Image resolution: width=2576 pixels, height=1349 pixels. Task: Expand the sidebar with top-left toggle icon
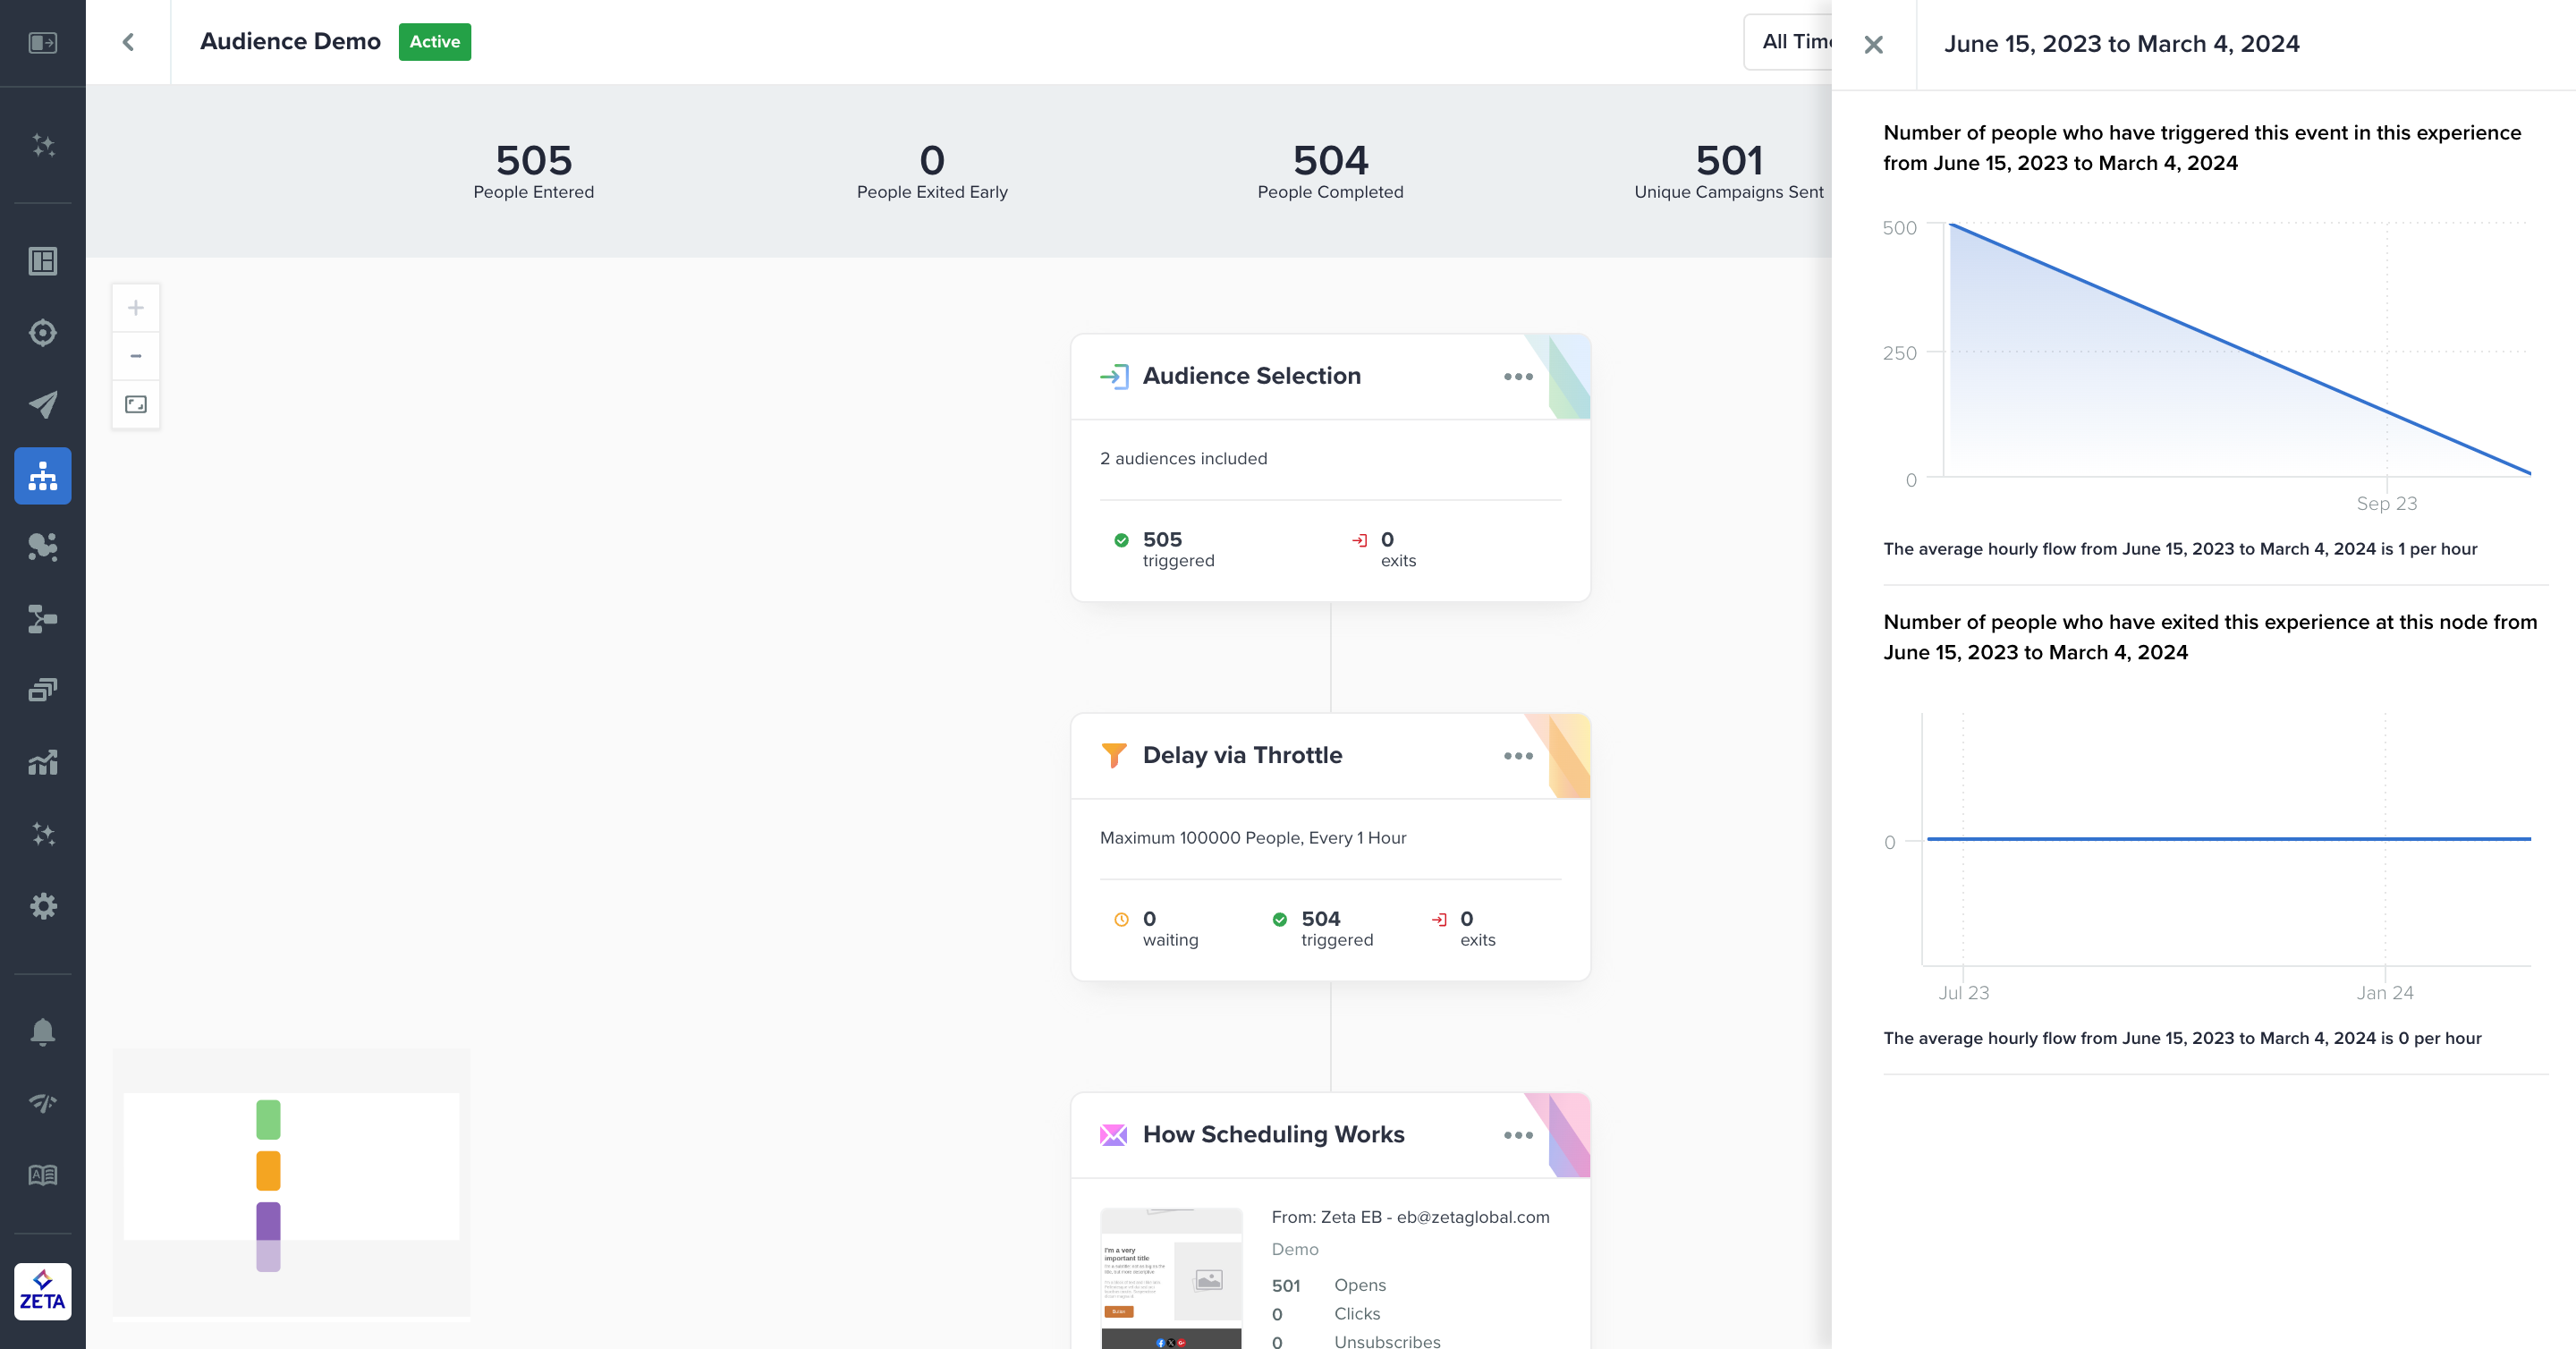point(42,42)
